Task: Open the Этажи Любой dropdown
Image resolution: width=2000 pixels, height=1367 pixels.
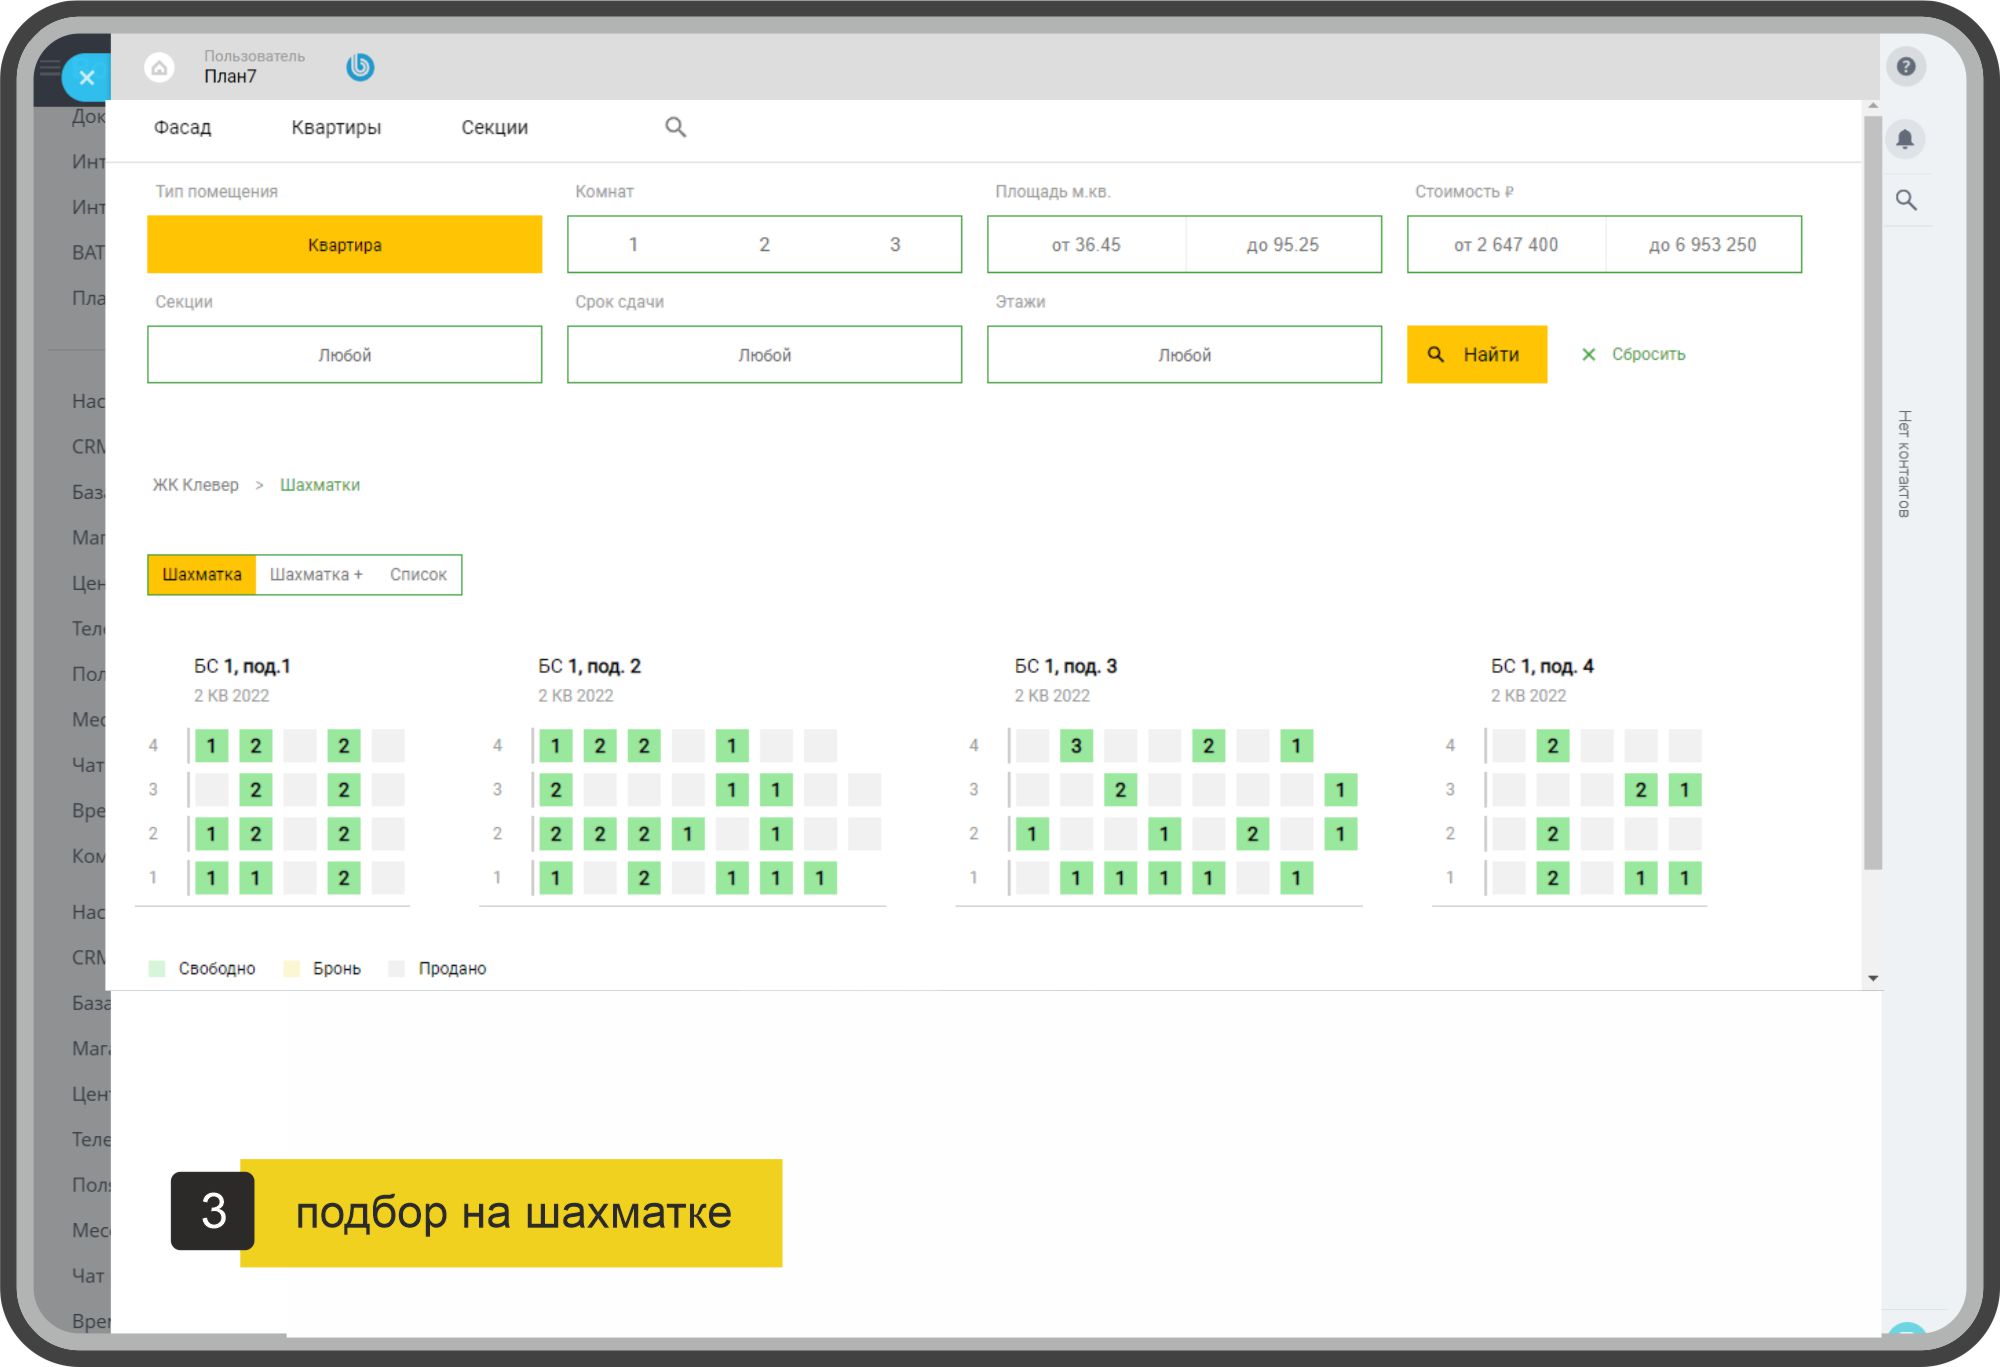Action: [x=1184, y=355]
